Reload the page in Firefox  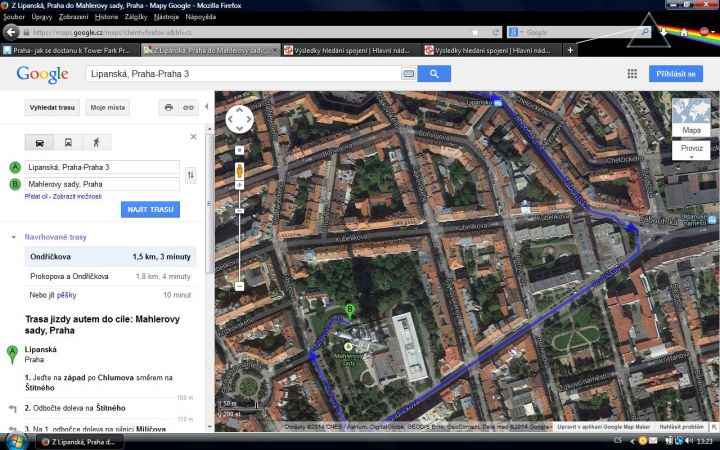click(495, 33)
